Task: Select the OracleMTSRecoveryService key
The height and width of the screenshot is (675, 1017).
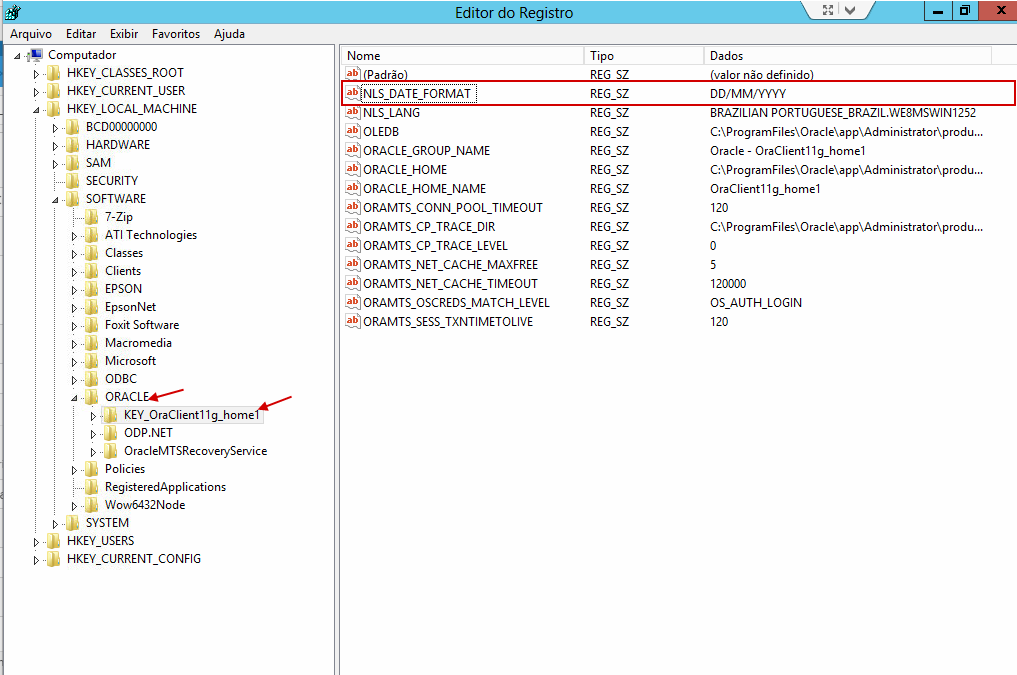Action: tap(195, 451)
